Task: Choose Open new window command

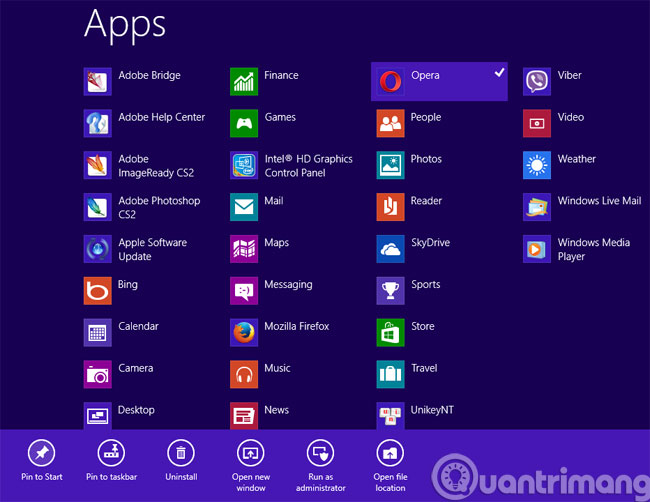Action: coord(251,466)
